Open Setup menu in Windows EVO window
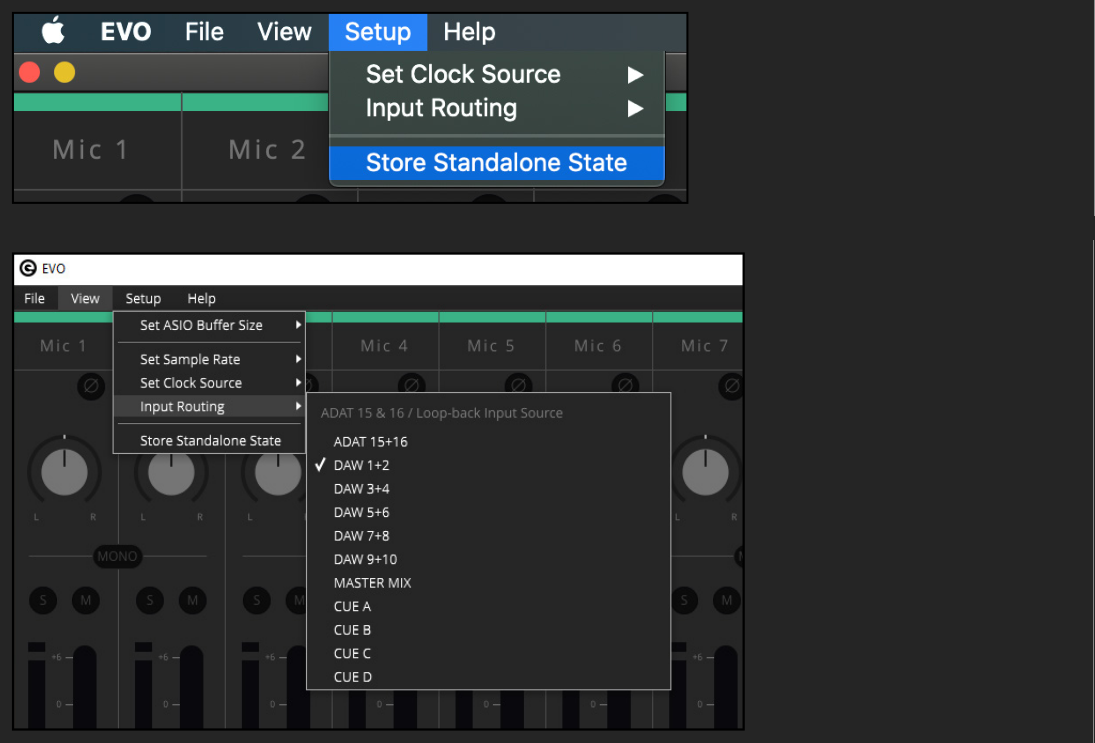The width and height of the screenshot is (1095, 743). point(143,298)
